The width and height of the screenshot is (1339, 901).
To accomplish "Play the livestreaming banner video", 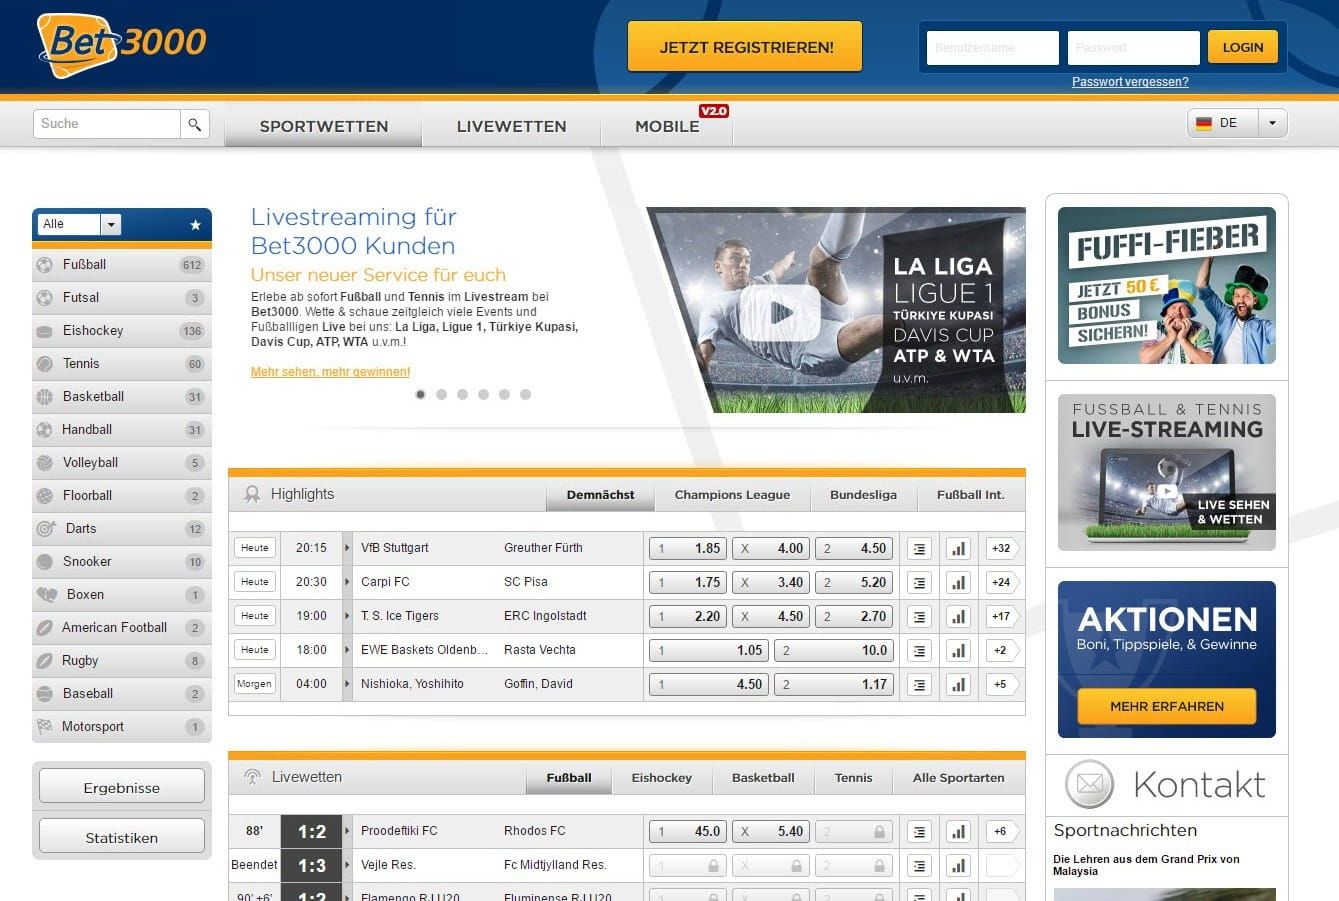I will click(x=781, y=312).
